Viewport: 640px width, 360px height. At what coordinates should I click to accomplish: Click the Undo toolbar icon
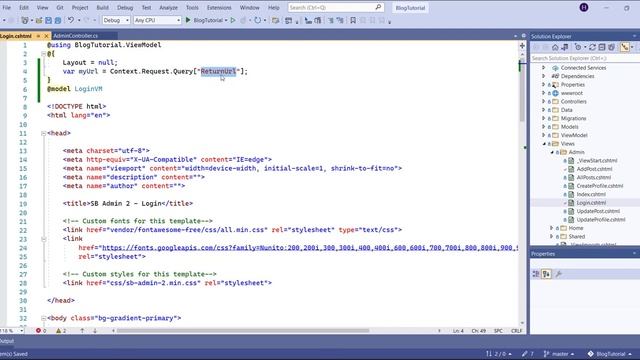(x=71, y=20)
